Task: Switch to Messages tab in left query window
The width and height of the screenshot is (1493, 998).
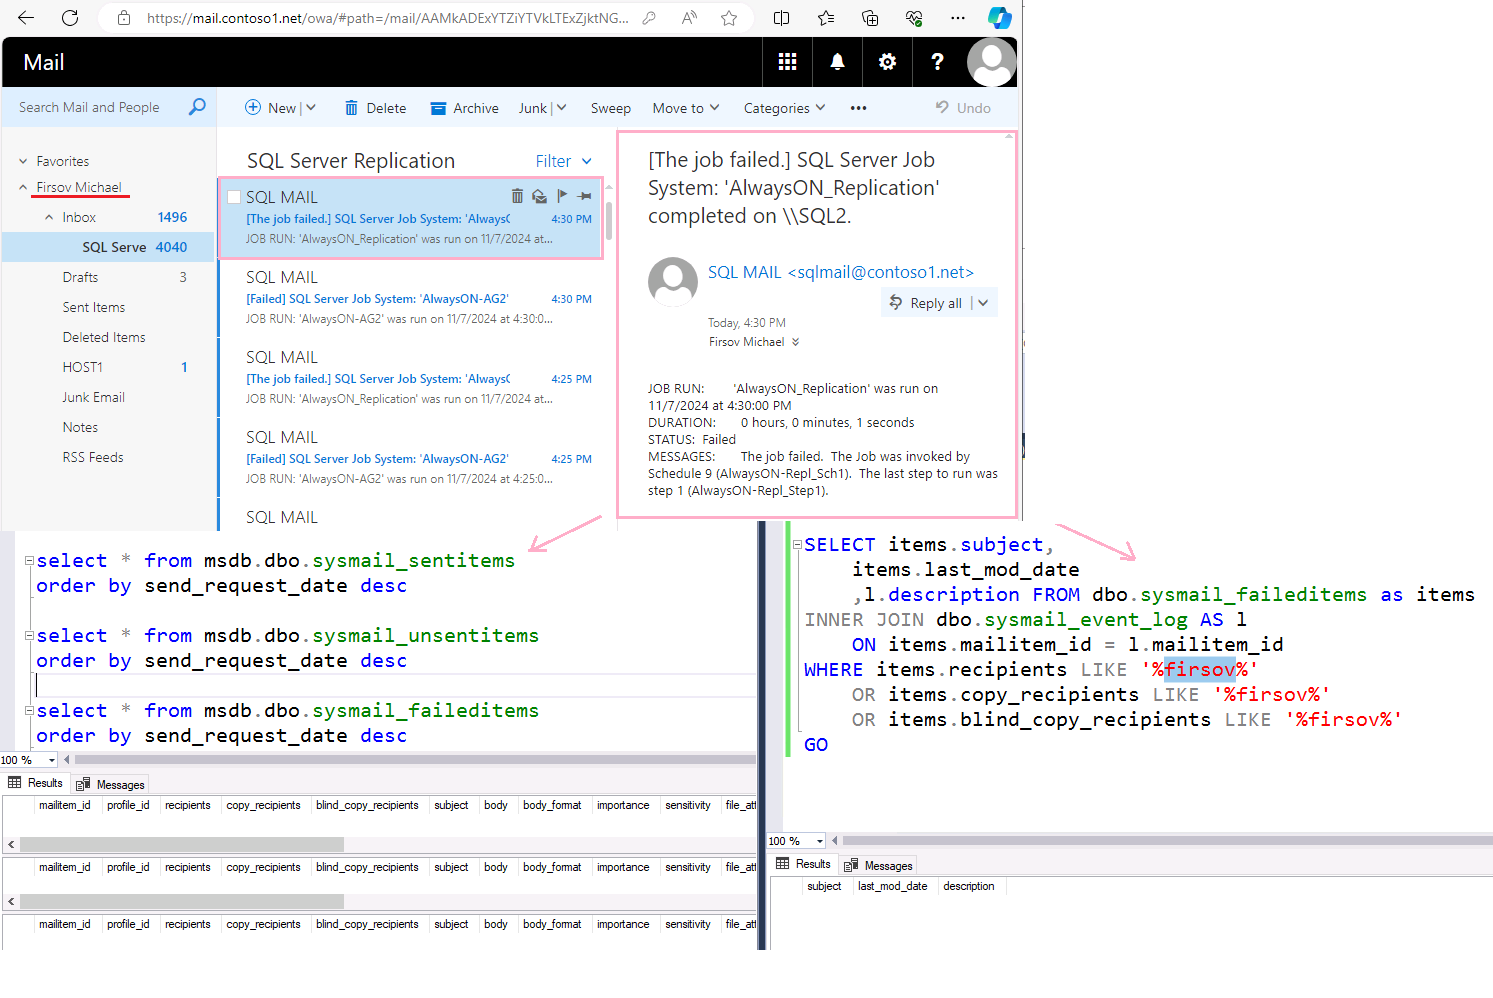Action: pos(110,784)
